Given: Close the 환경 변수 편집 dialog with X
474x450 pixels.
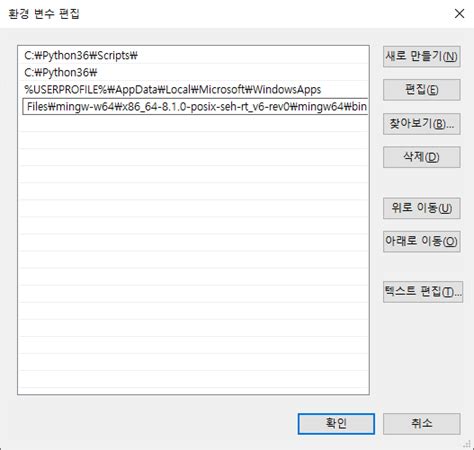Looking at the screenshot, I should click(x=459, y=14).
